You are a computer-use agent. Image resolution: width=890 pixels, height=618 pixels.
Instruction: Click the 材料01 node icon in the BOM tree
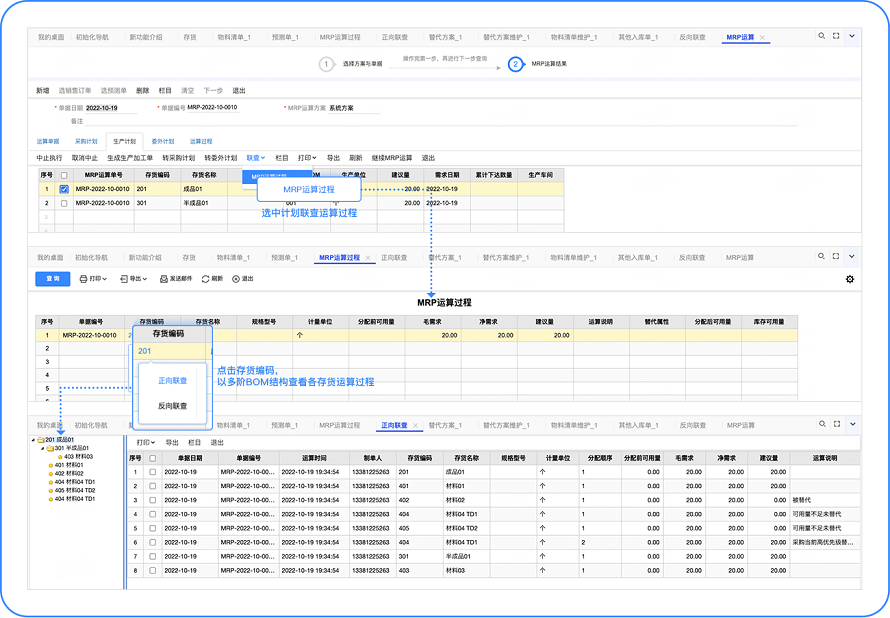[x=51, y=465]
